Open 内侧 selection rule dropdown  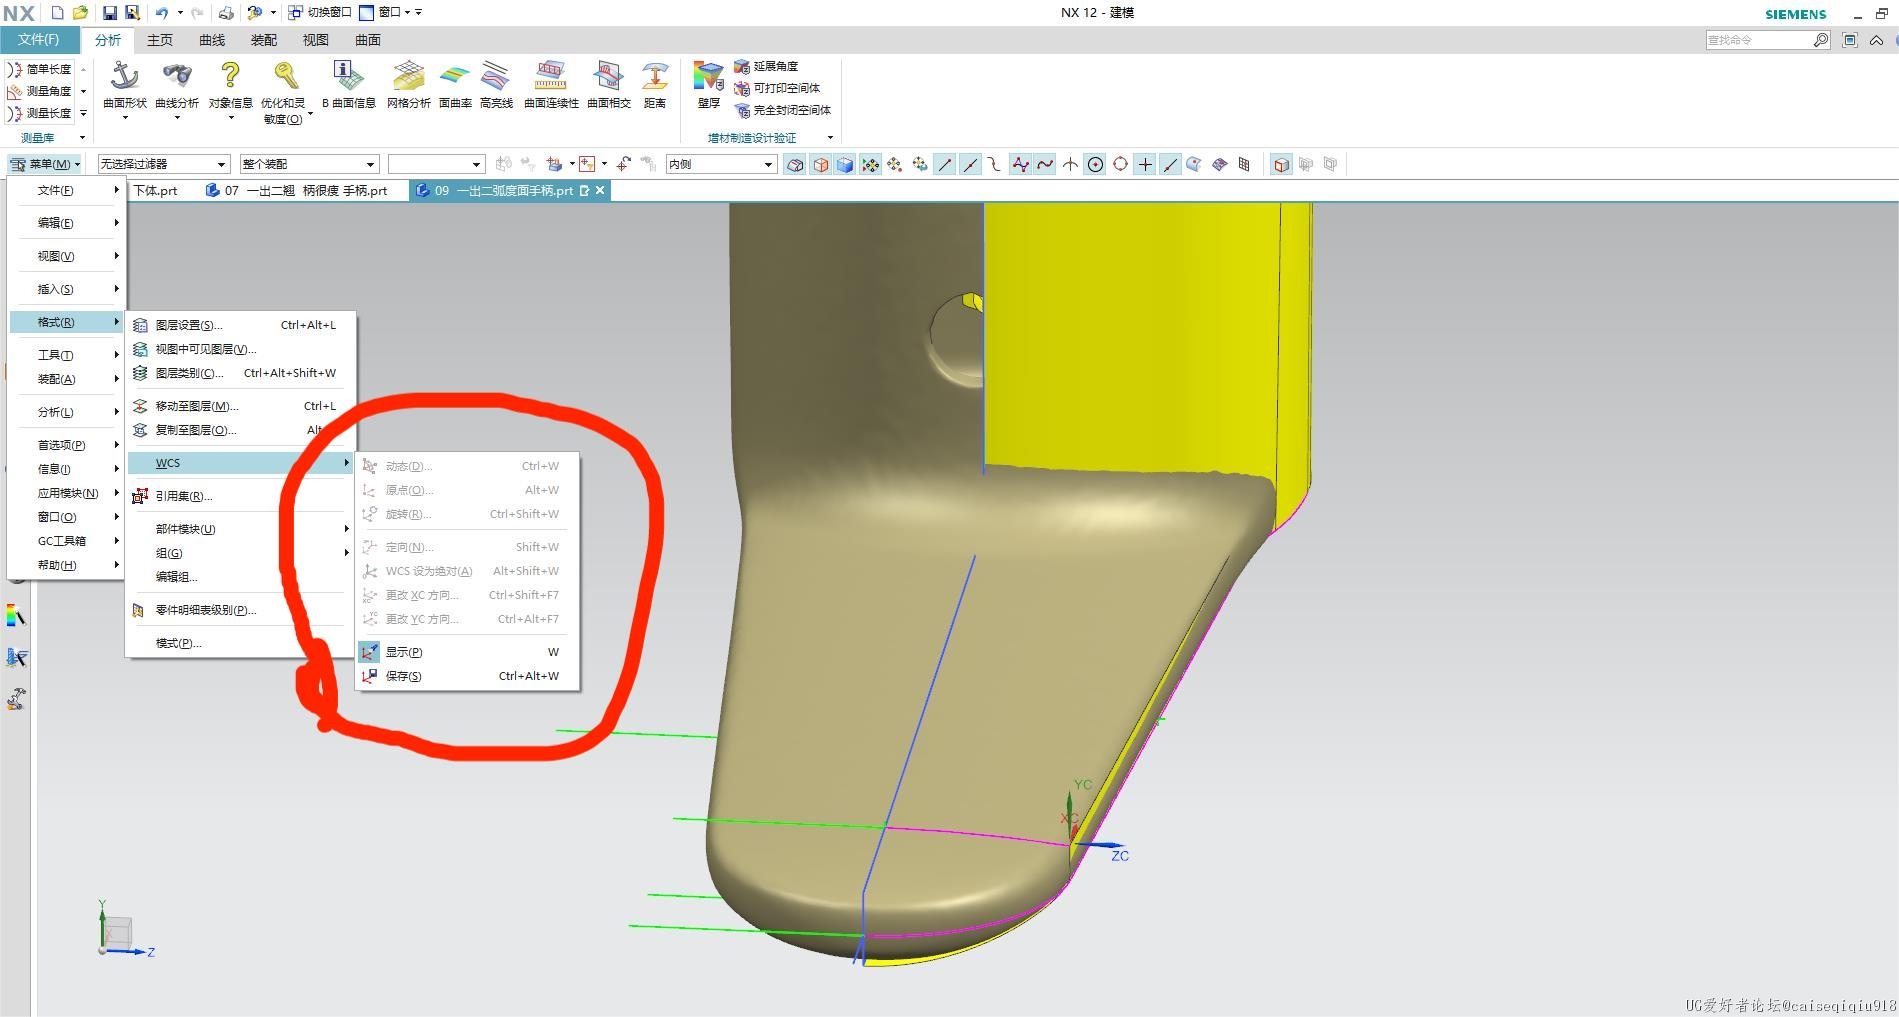click(721, 164)
